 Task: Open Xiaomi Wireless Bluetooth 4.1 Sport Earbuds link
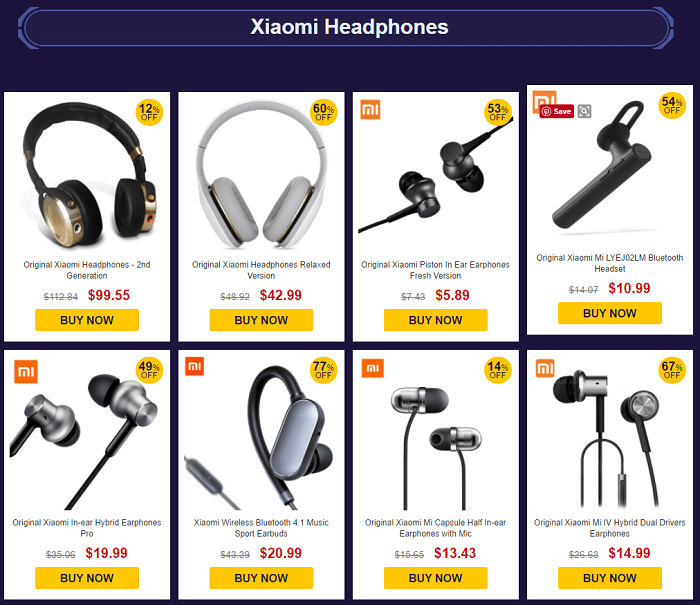pos(261,528)
